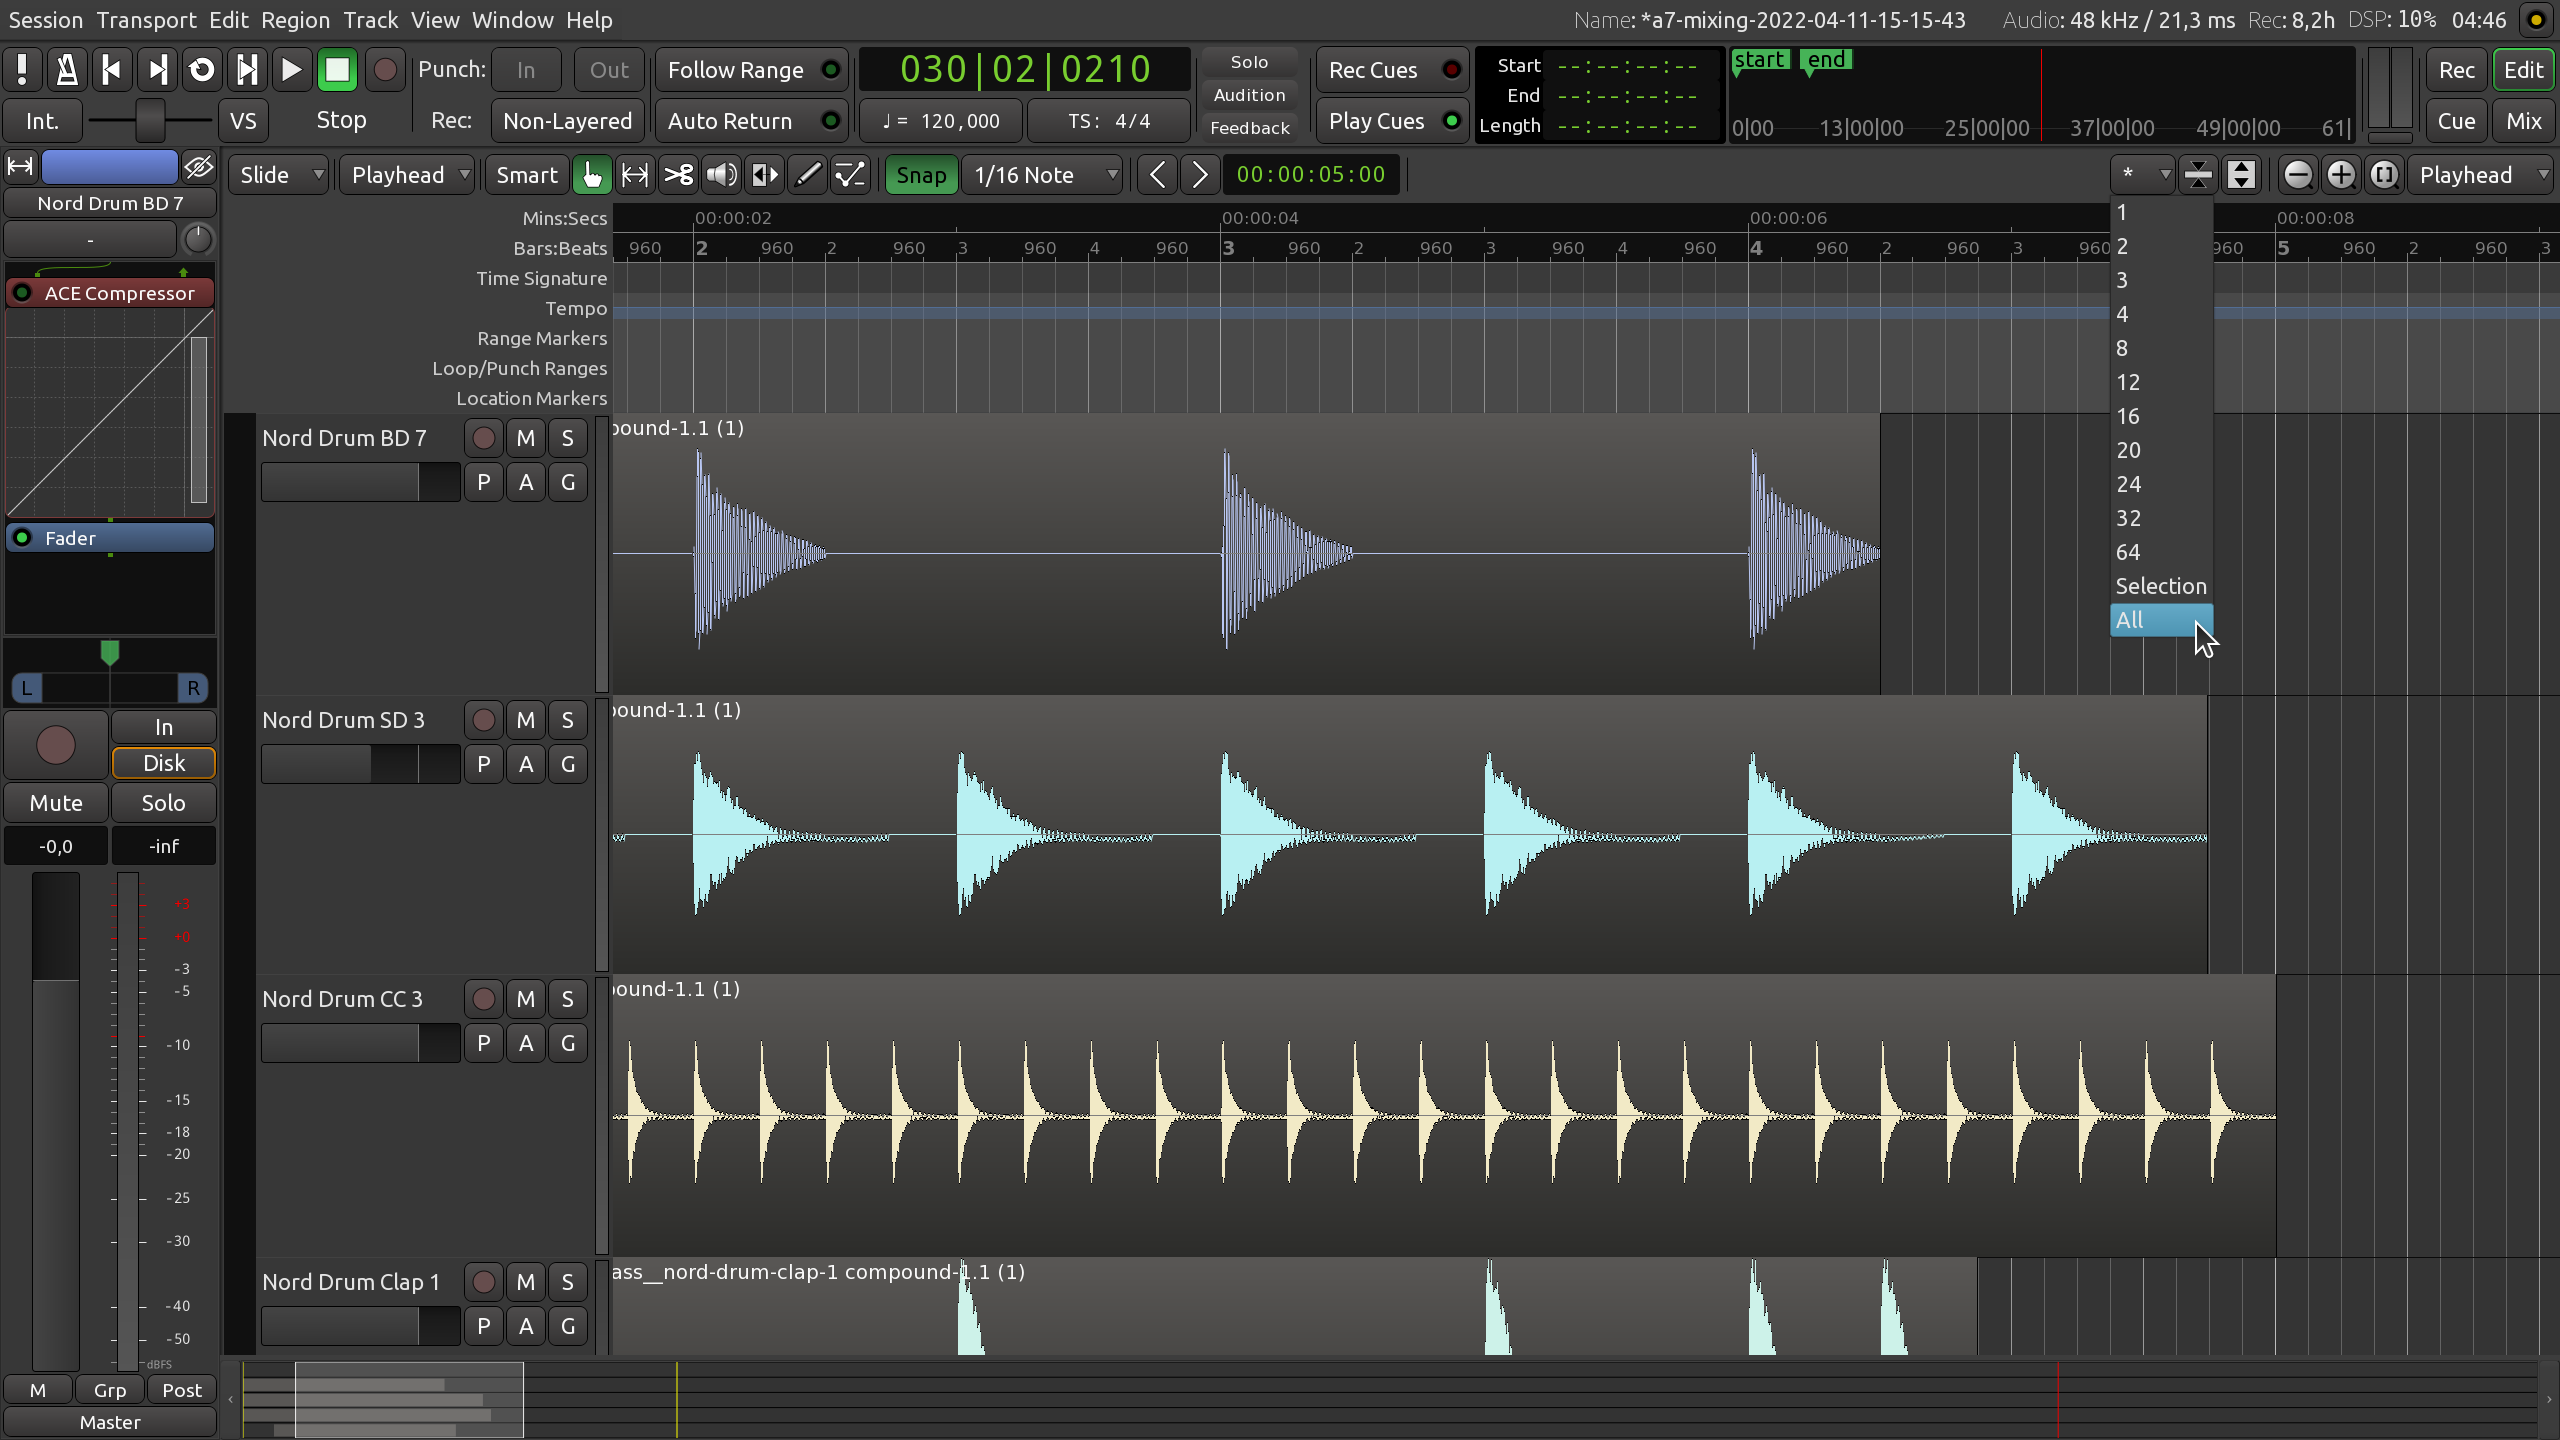Open visible tracks count dropdown asterisk
The height and width of the screenshot is (1440, 2560).
click(x=2142, y=175)
